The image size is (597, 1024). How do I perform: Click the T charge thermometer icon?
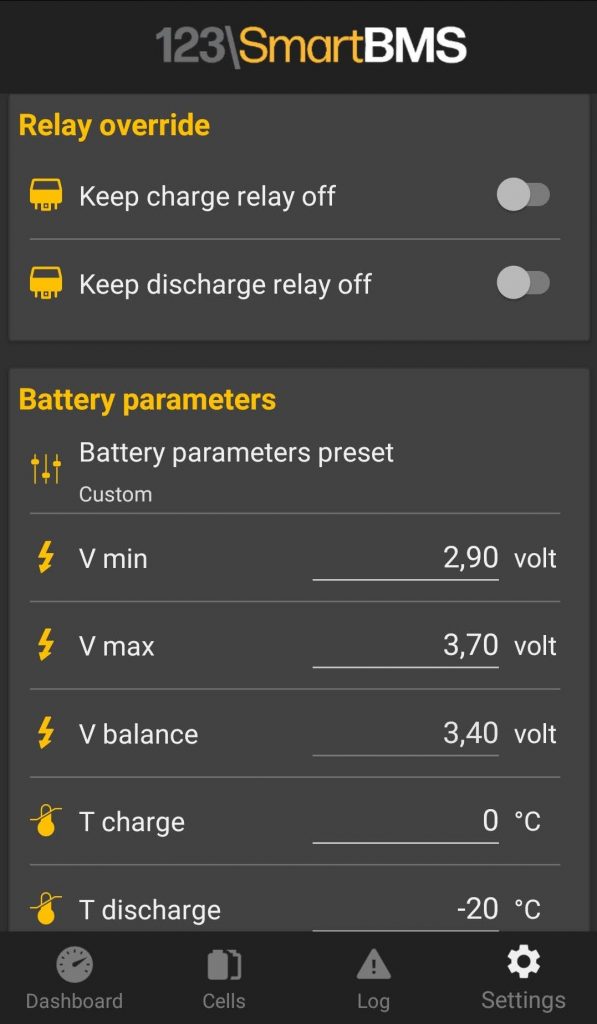[x=46, y=822]
